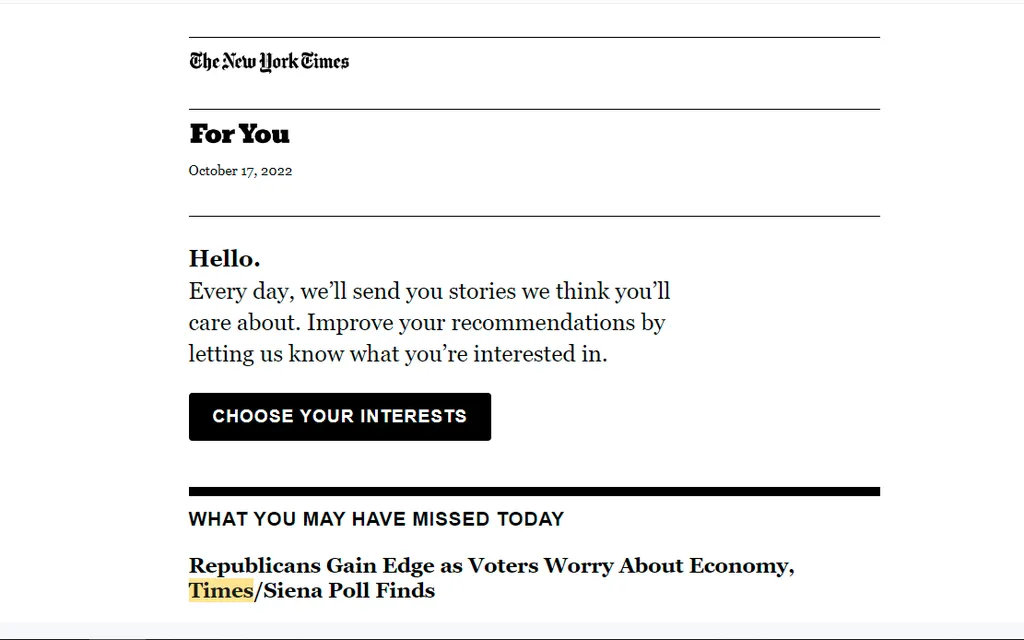Click the word Republicans in the headline
The width and height of the screenshot is (1024, 640).
254,566
